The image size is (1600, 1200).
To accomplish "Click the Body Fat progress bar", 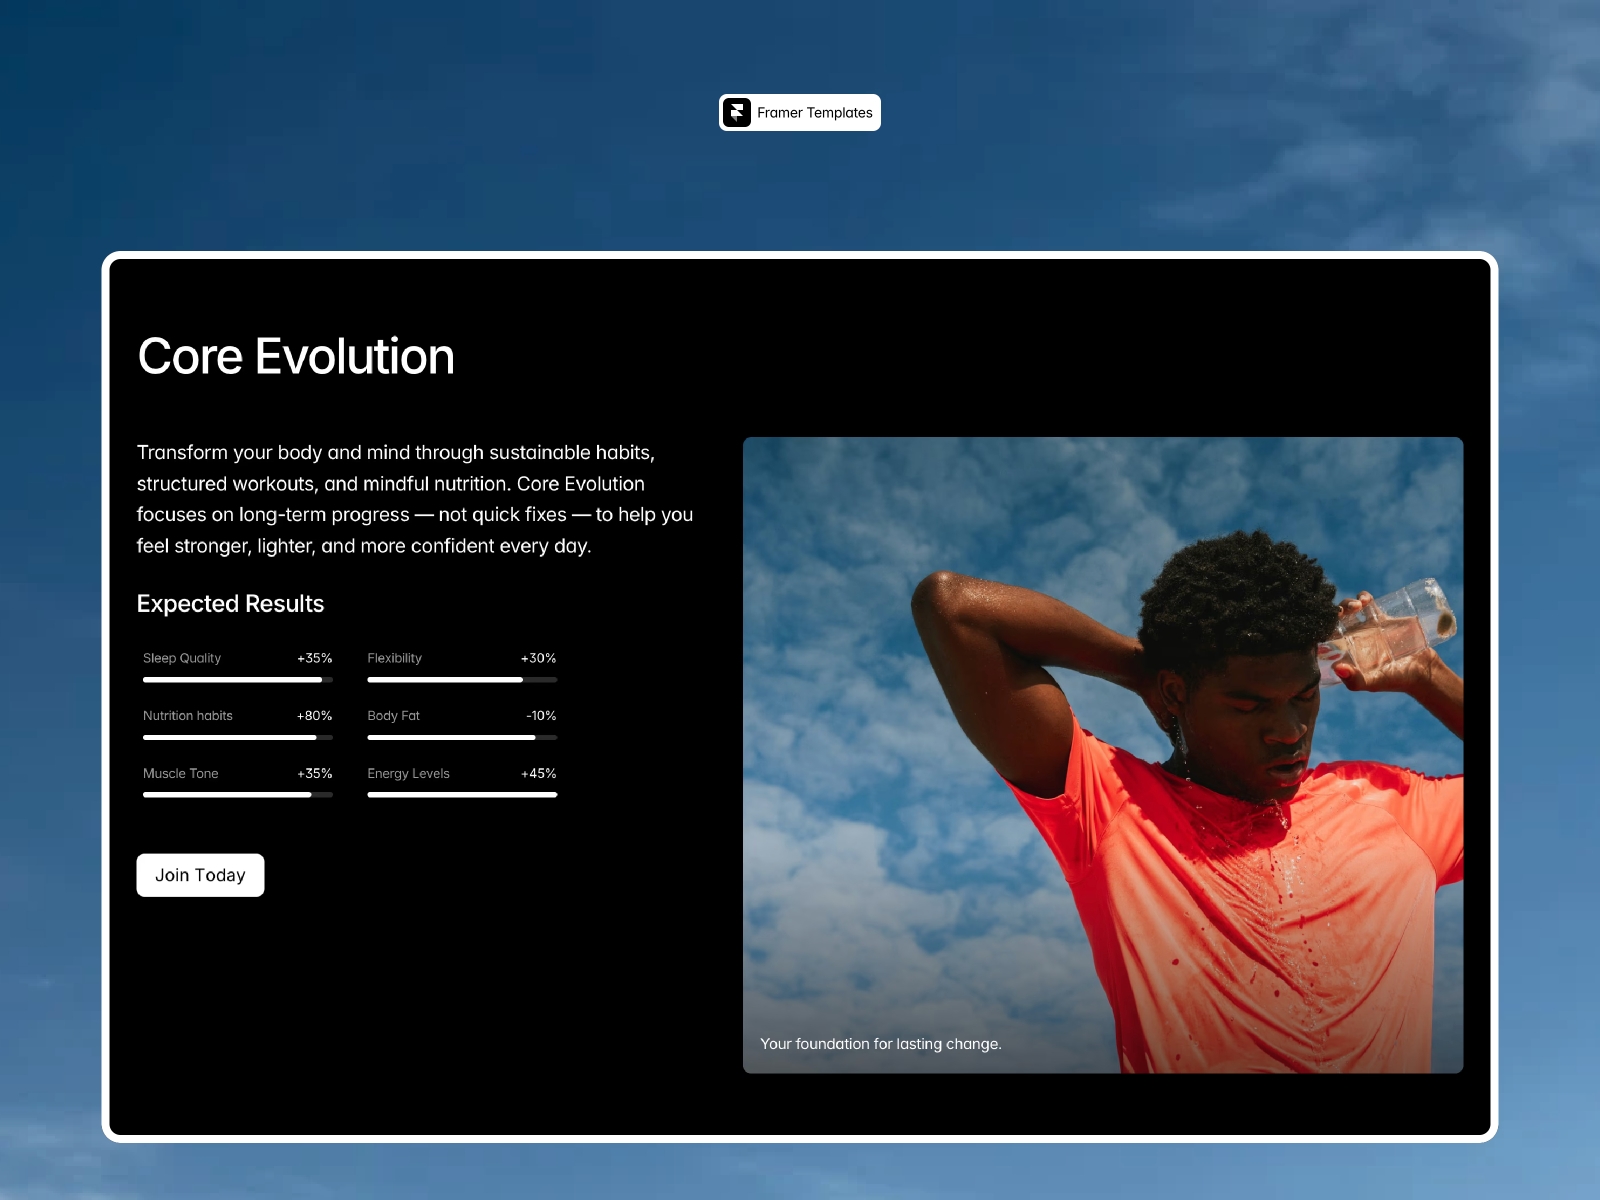I will pos(462,737).
